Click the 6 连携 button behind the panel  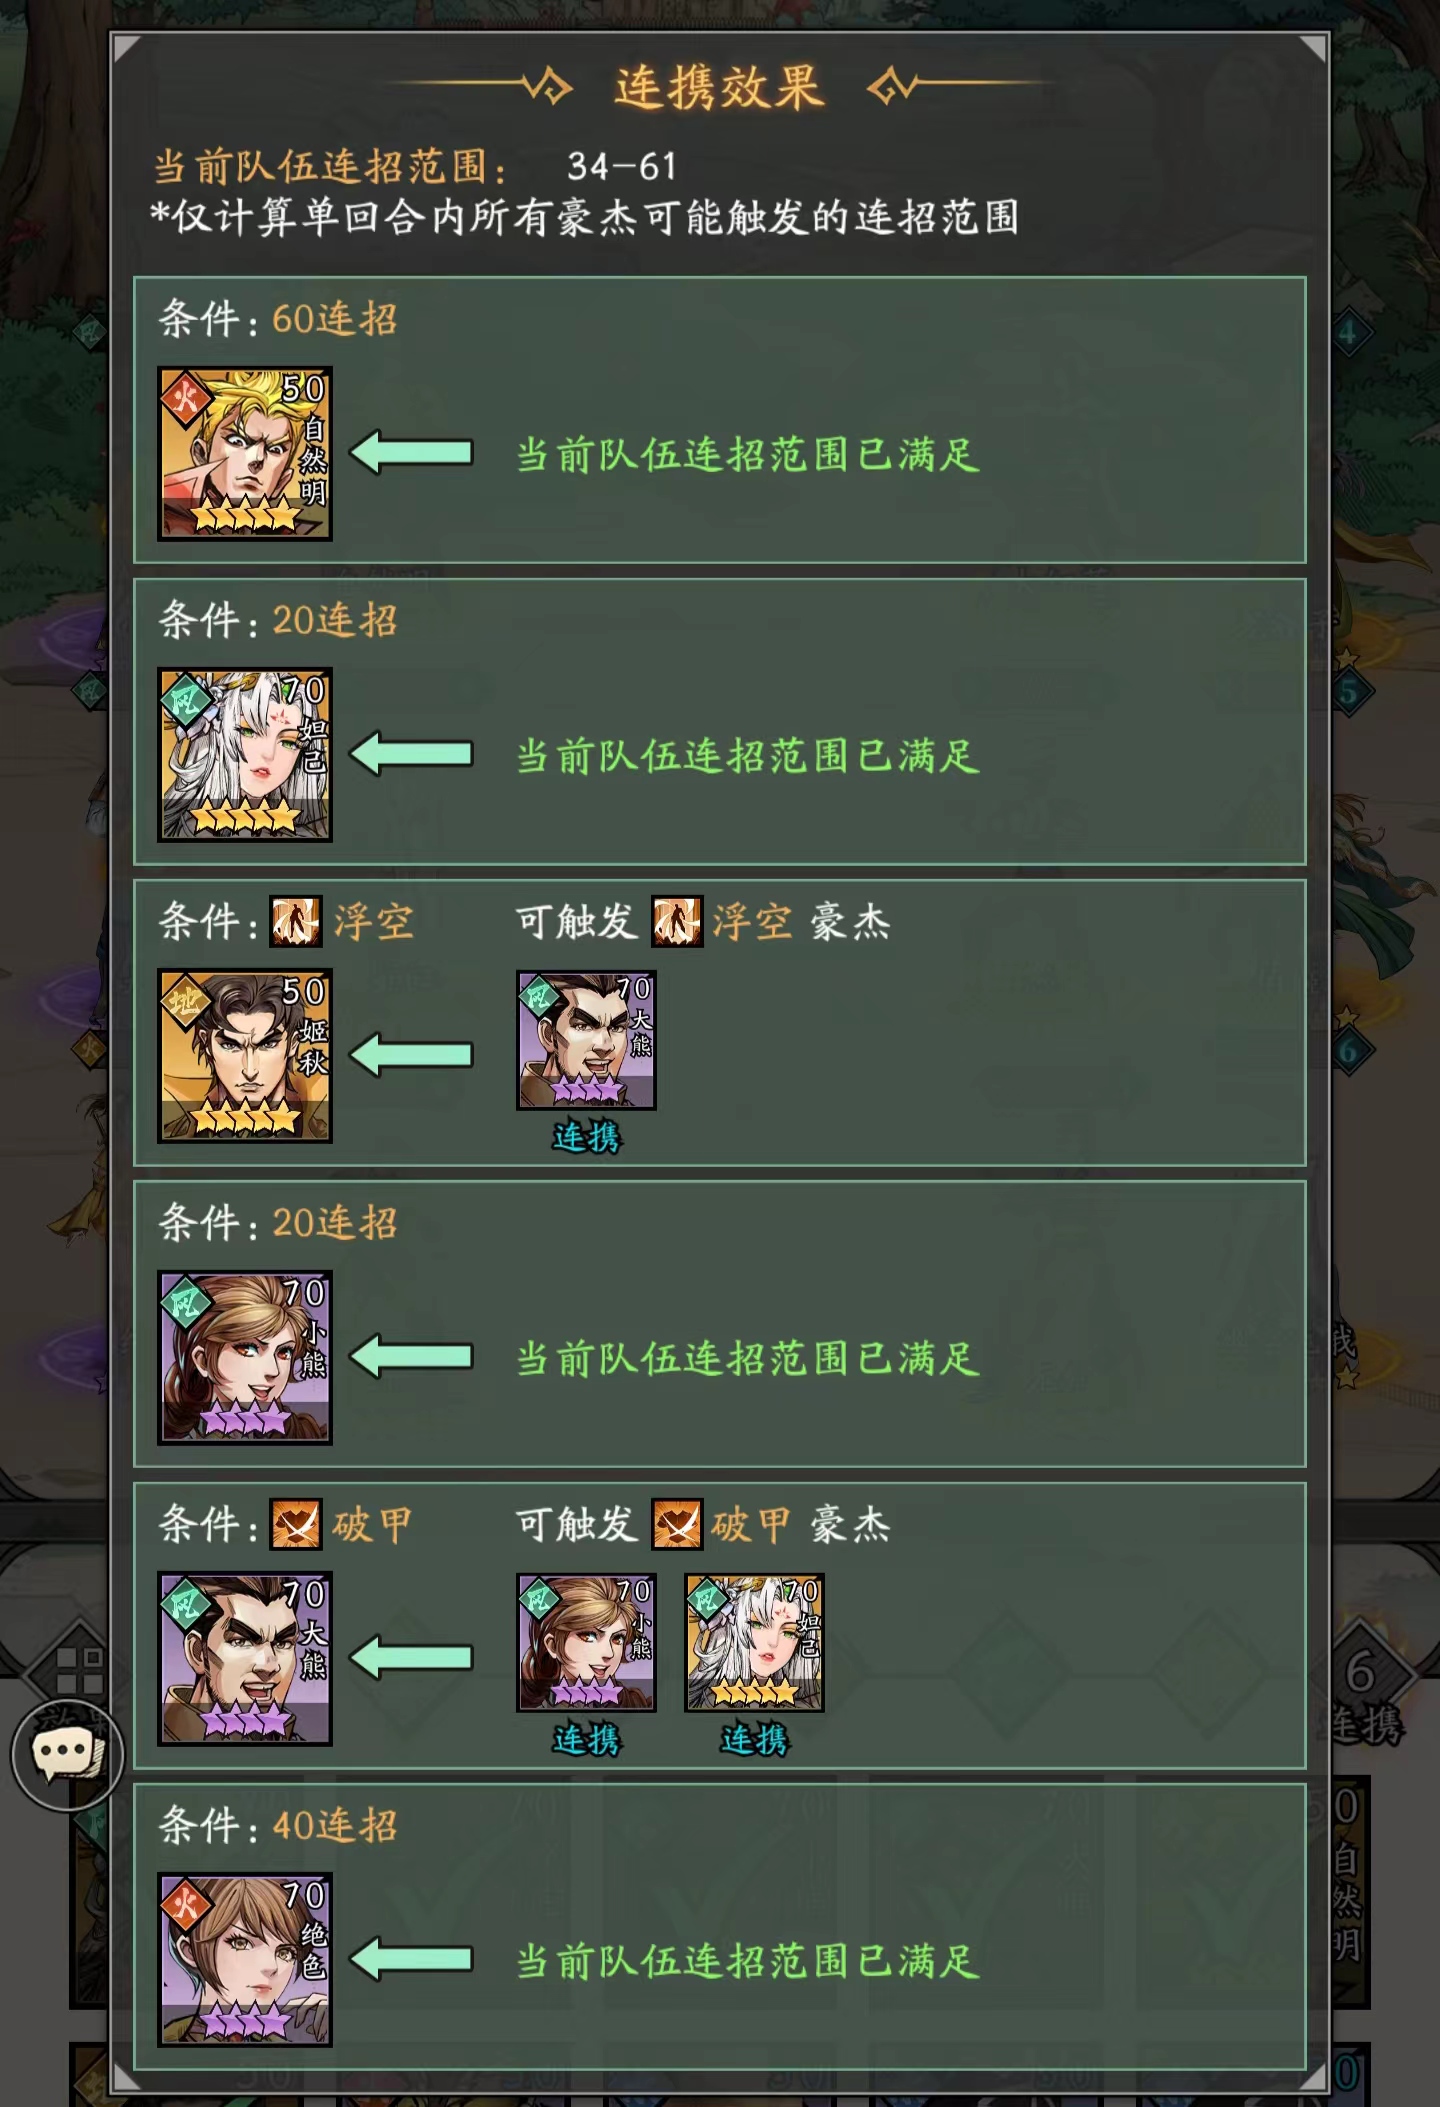tap(1366, 1690)
